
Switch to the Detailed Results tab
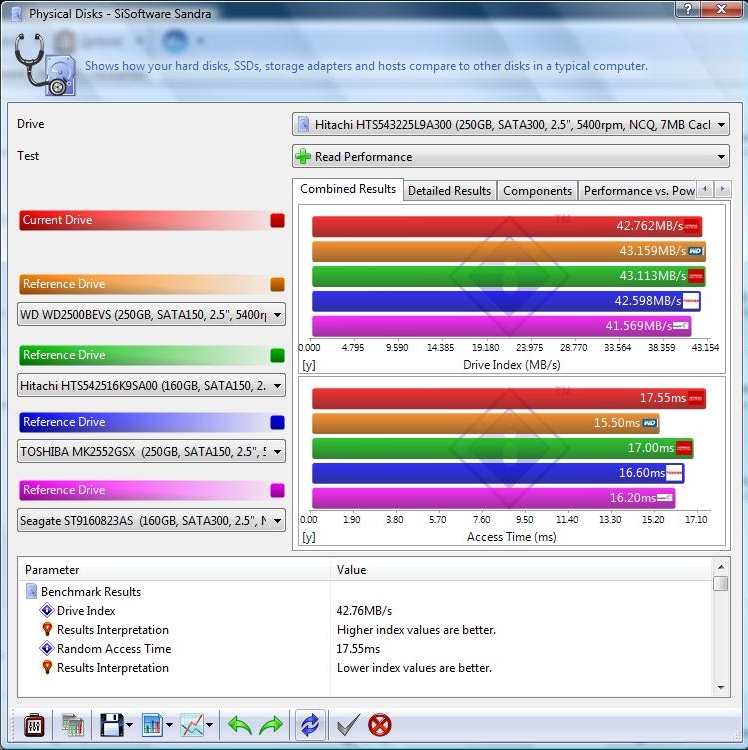click(449, 191)
